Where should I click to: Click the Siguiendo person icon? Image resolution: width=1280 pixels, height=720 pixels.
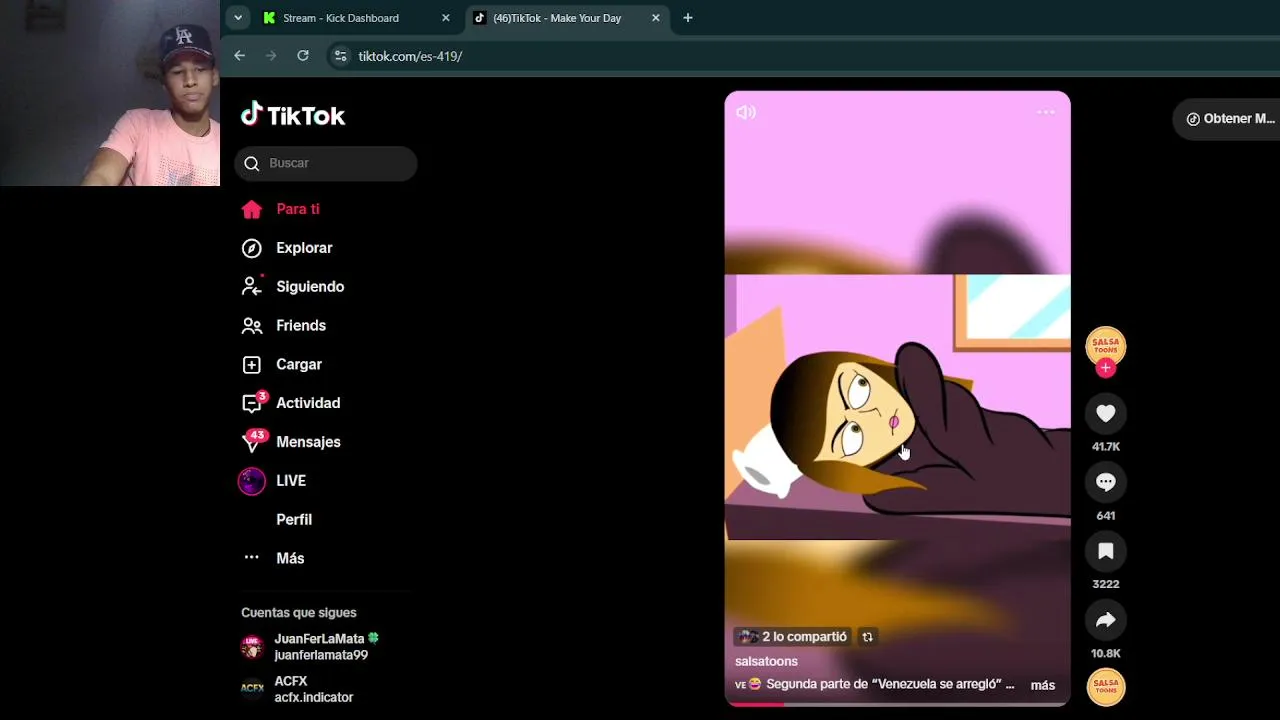pos(252,286)
